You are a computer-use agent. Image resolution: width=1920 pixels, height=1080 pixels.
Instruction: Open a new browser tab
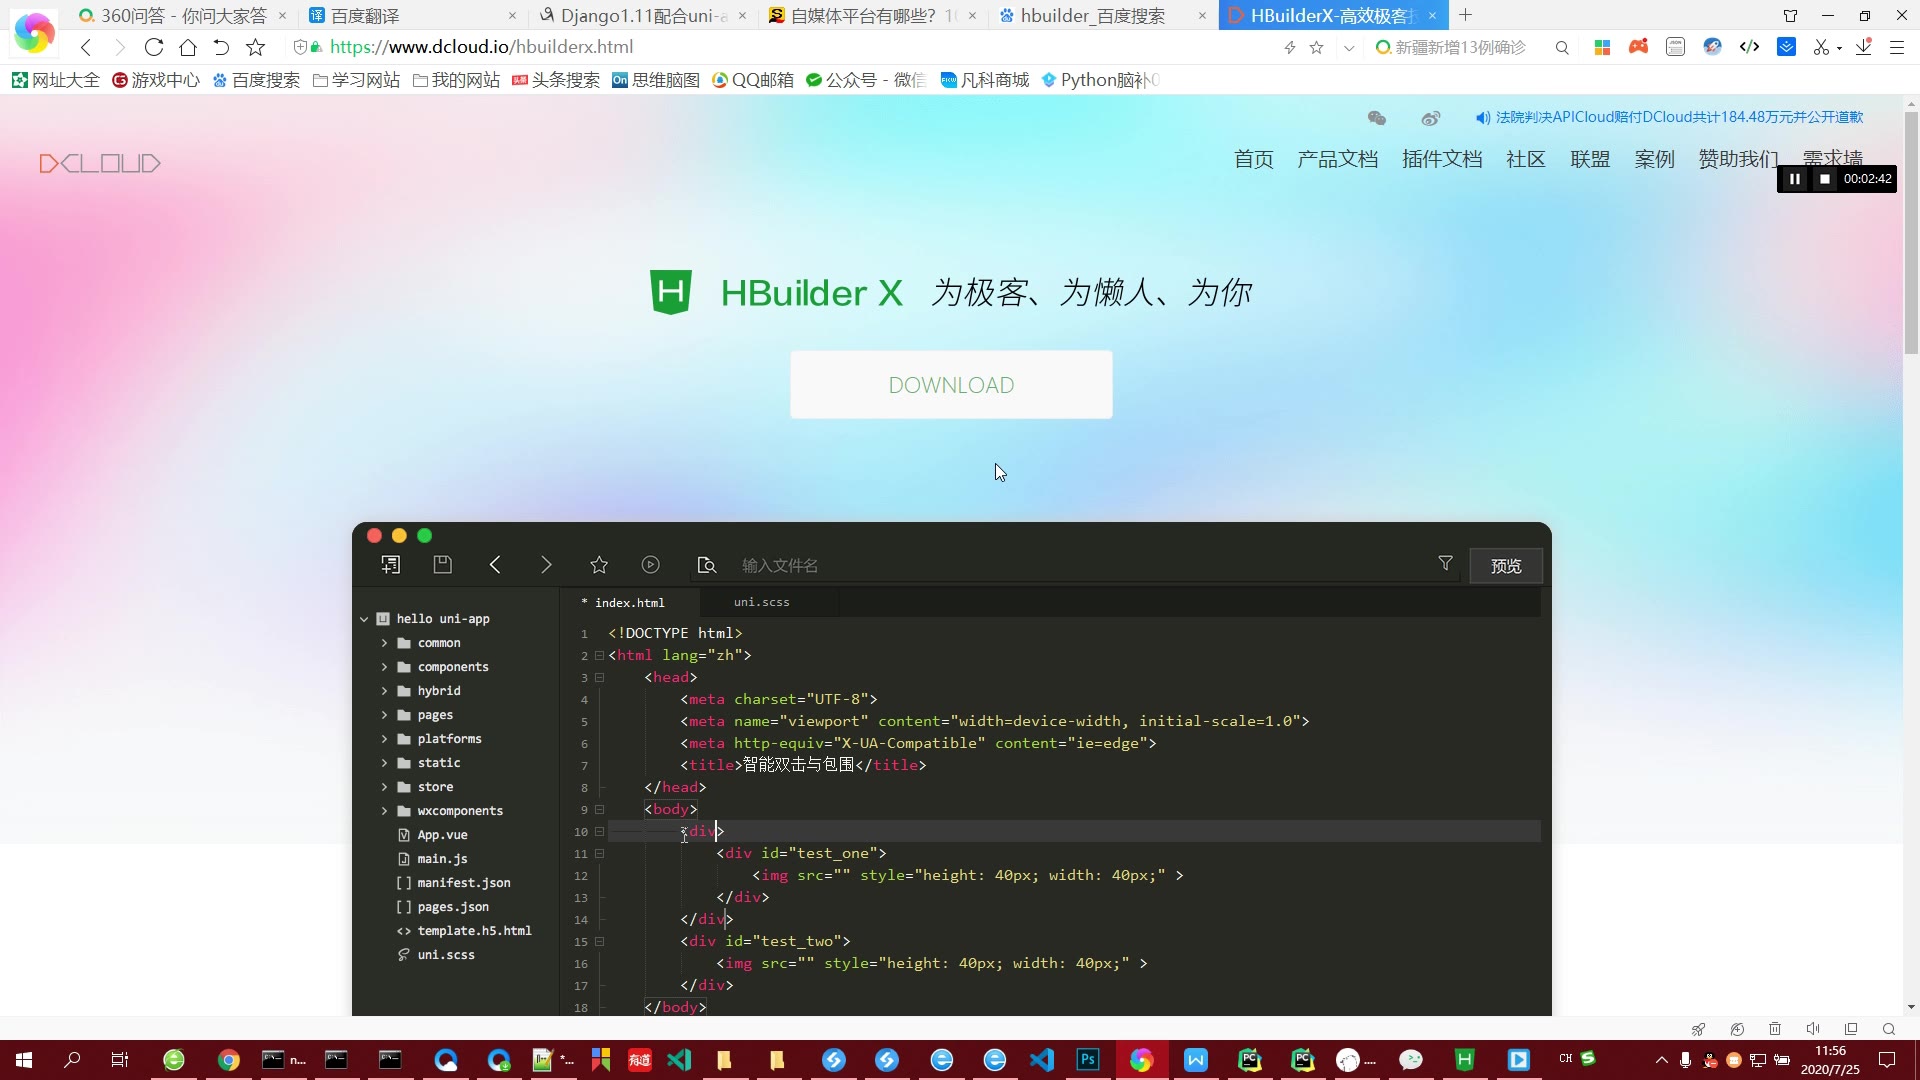tap(1465, 15)
